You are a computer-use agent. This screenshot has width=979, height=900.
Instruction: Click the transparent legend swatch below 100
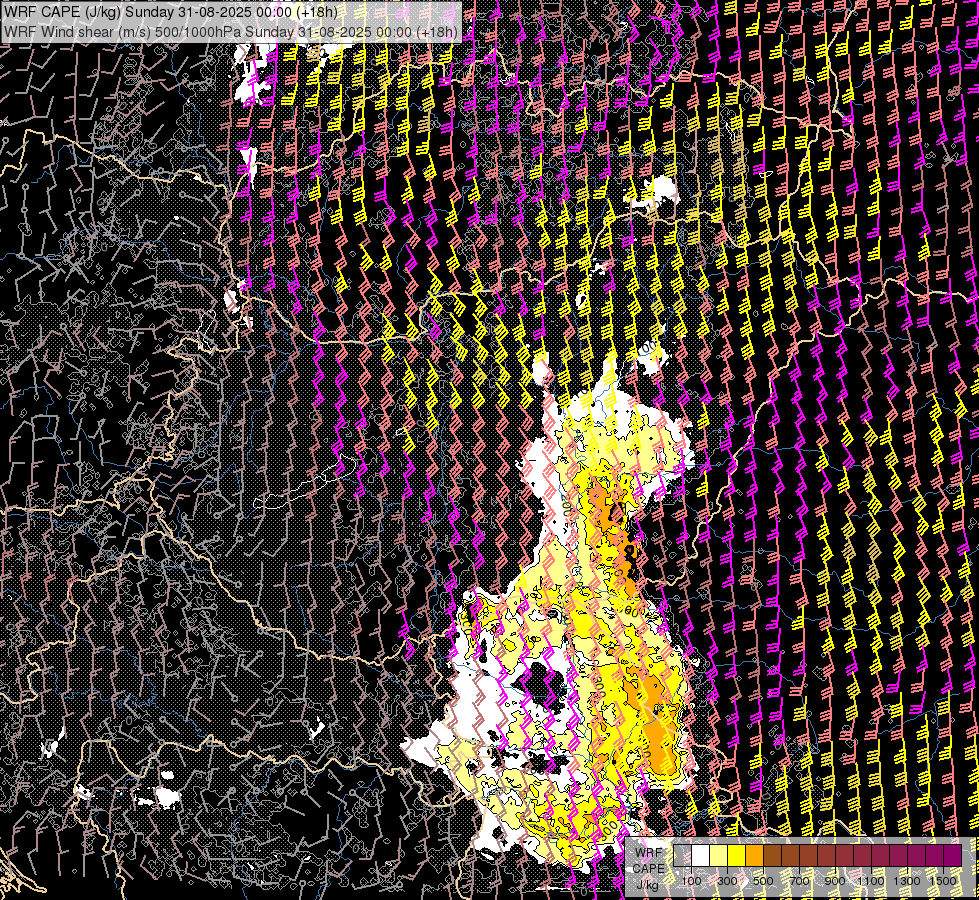682,855
